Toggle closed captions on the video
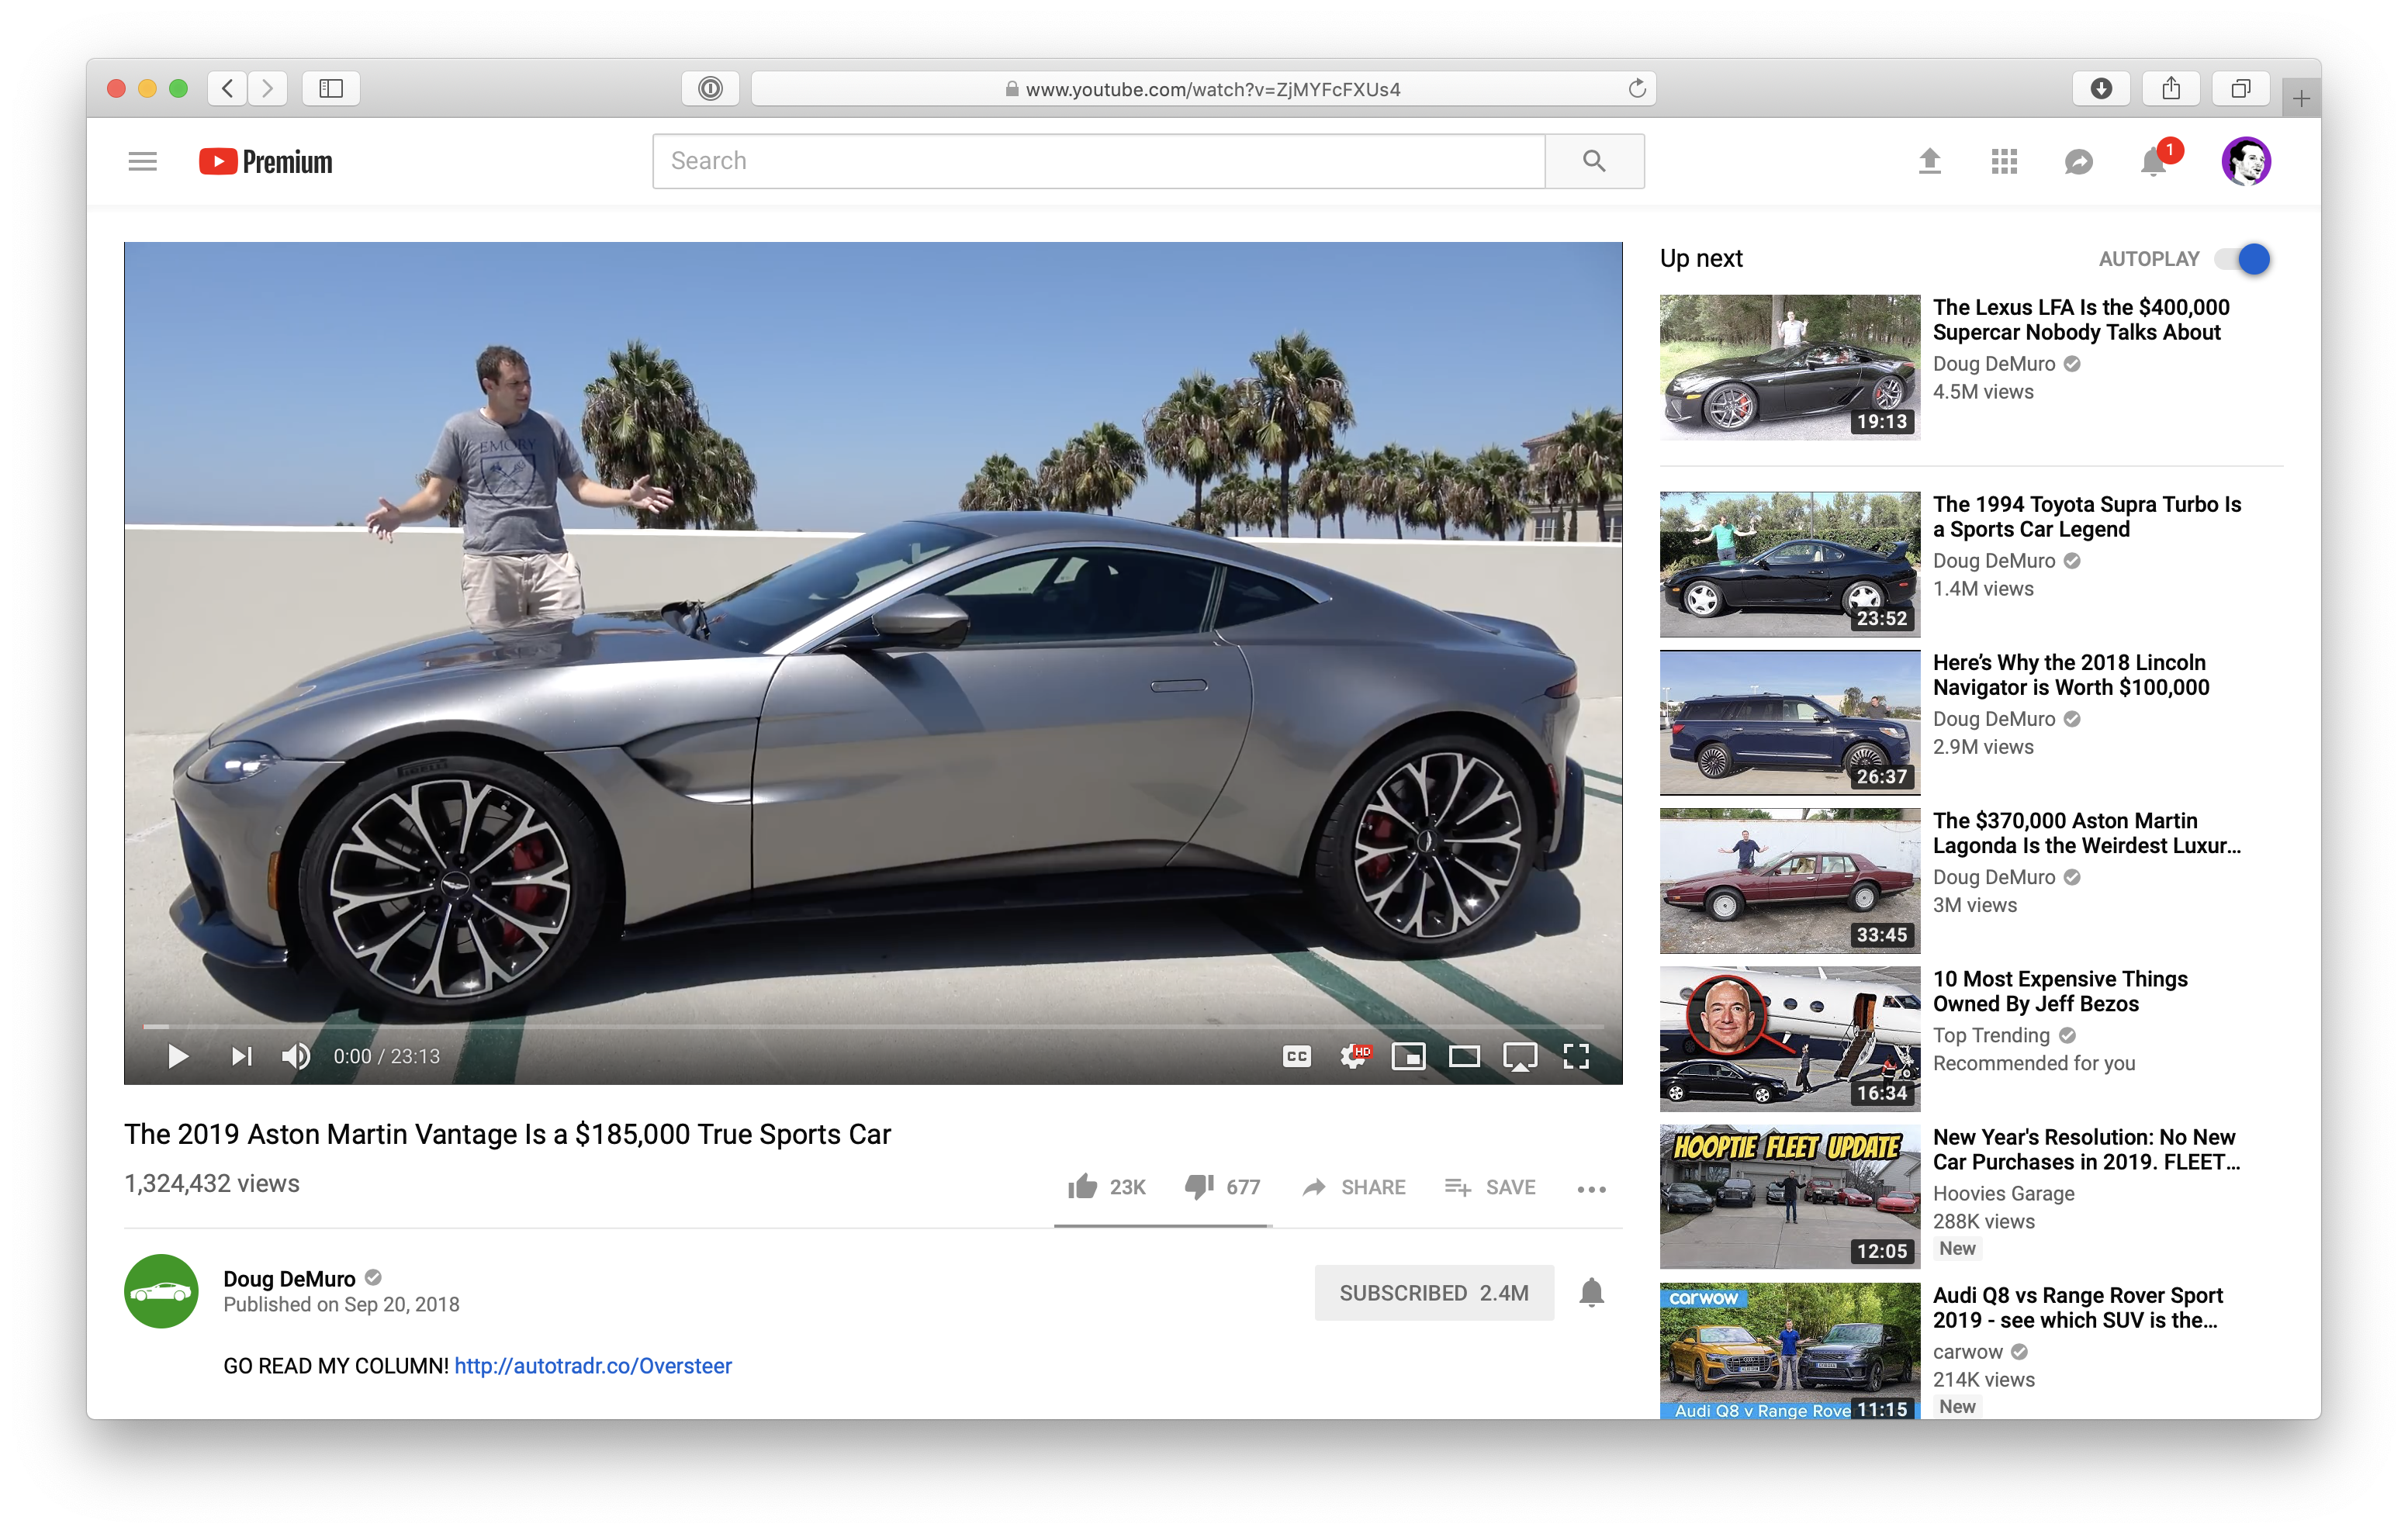Screen dimensions: 2408x1534 (1296, 1056)
